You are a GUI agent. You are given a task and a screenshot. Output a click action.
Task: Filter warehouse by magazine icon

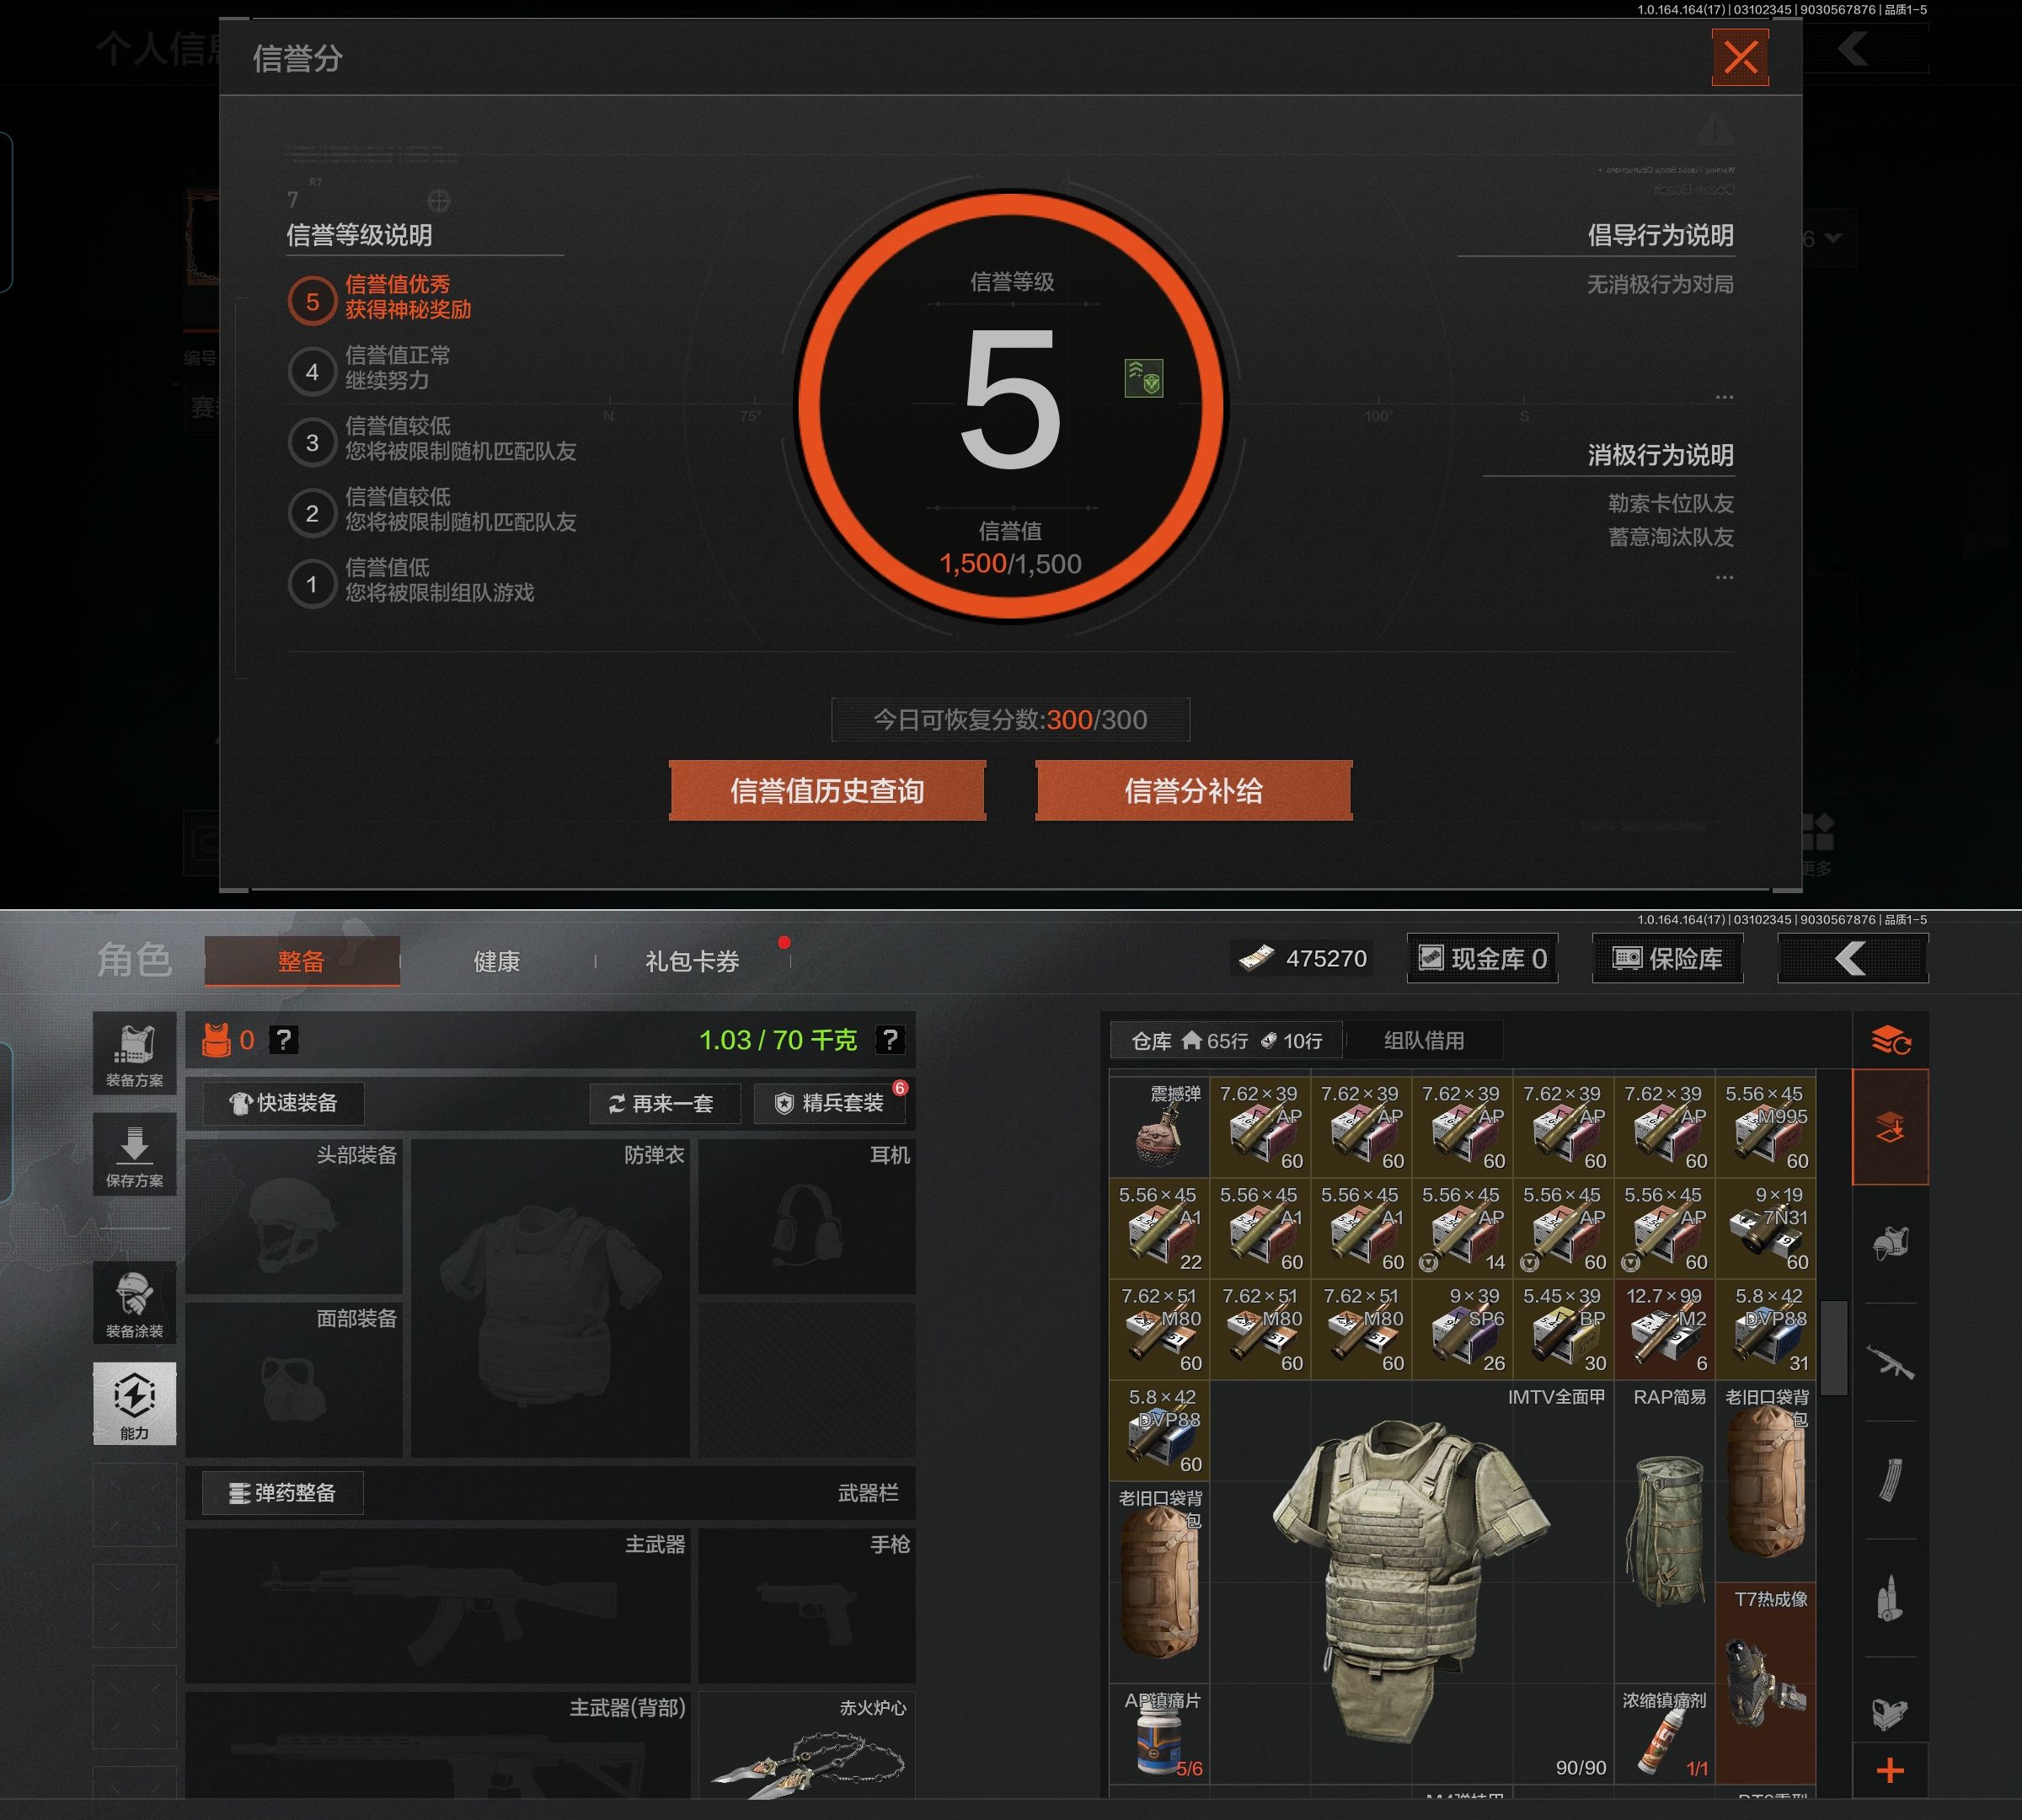(x=1889, y=1480)
